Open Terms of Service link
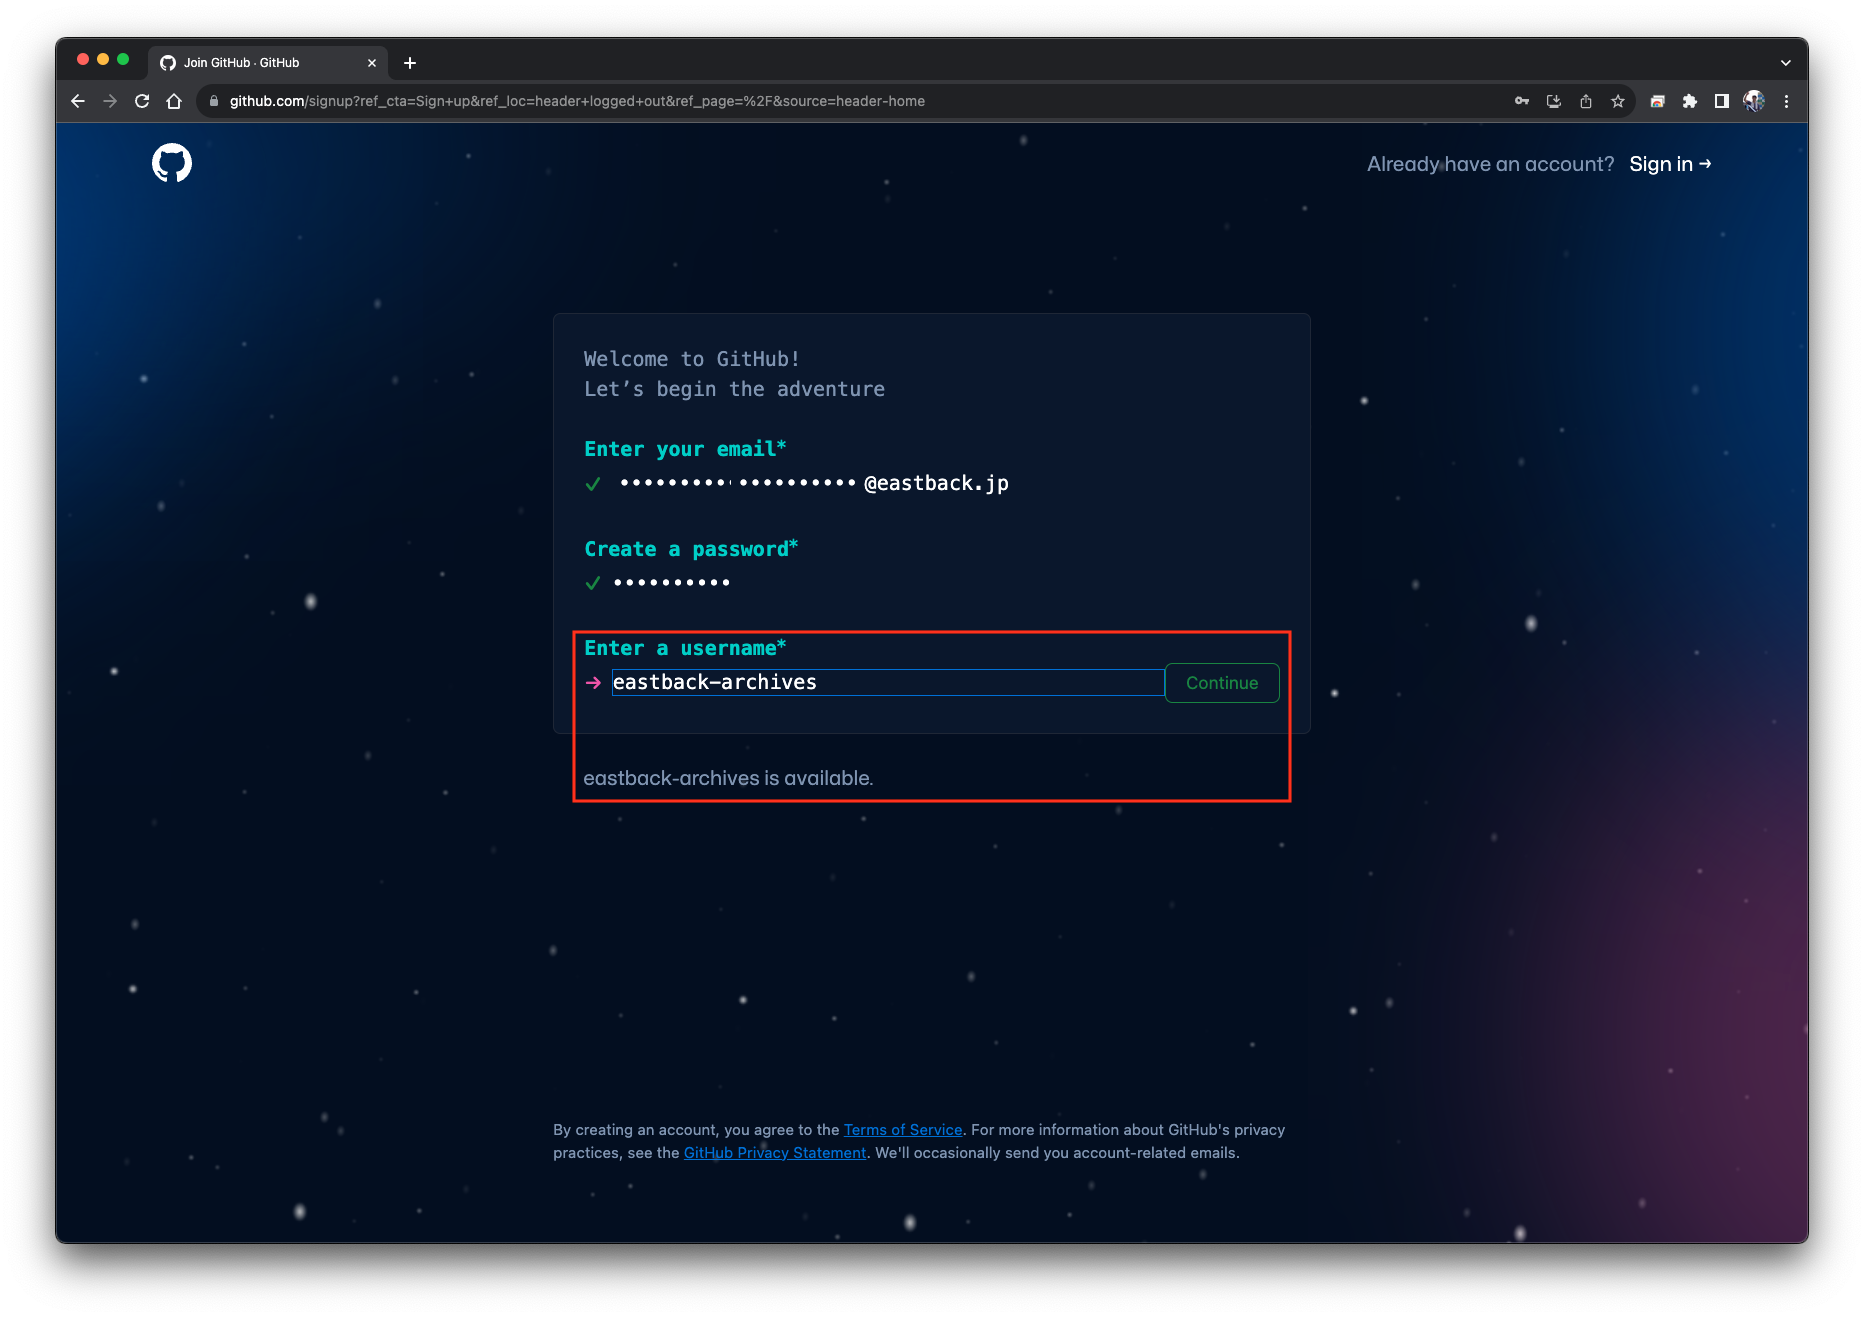Viewport: 1864px width, 1317px height. [903, 1130]
